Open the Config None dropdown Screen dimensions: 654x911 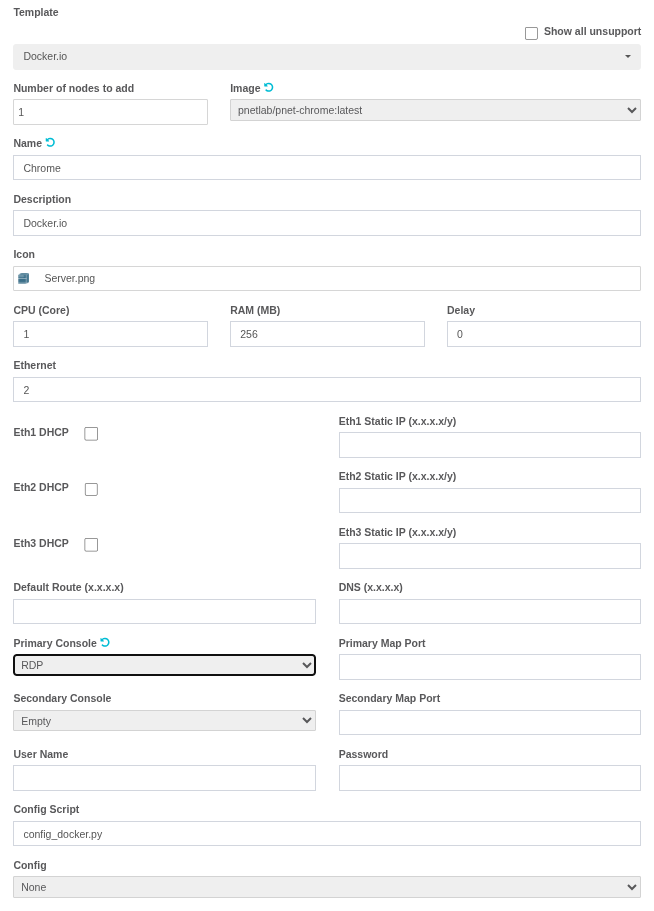(x=327, y=887)
